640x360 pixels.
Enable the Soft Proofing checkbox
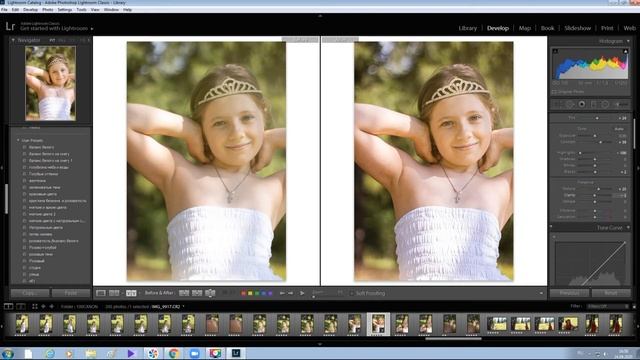(x=352, y=293)
